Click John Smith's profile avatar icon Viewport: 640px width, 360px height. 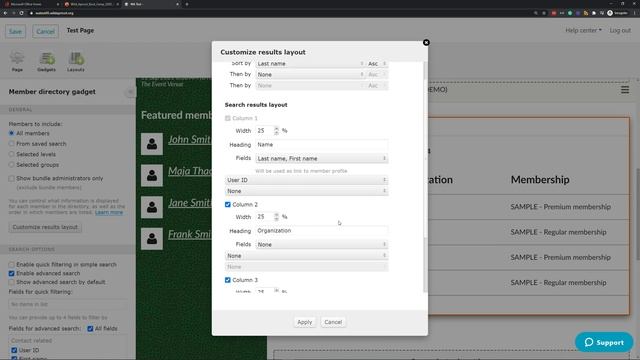tap(152, 144)
